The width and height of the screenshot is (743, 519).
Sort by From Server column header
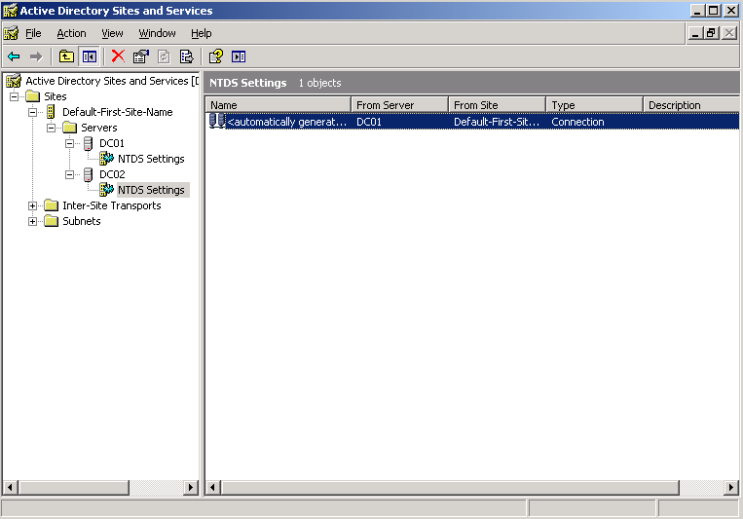point(399,105)
